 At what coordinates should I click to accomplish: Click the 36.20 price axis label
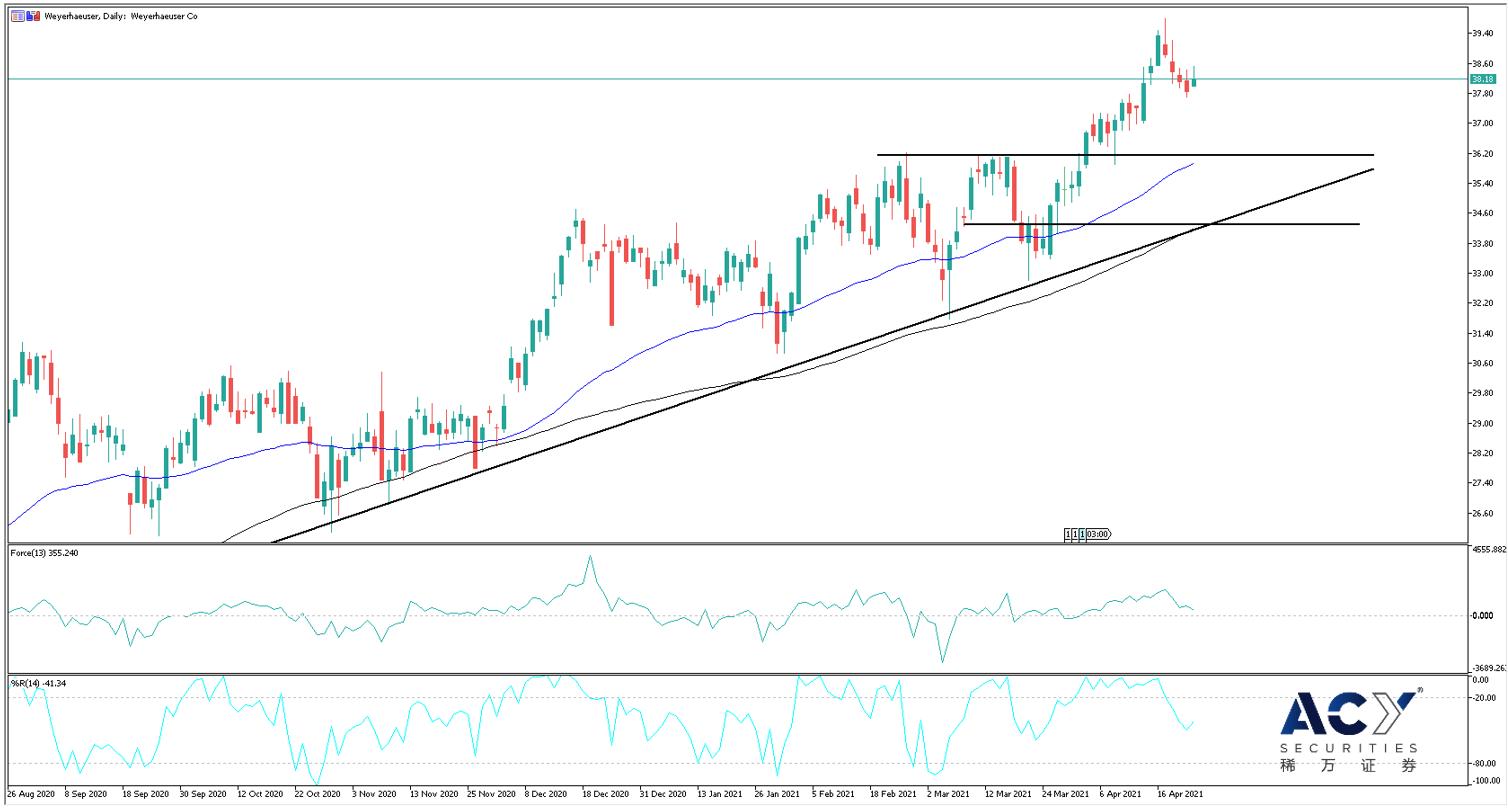[1482, 153]
